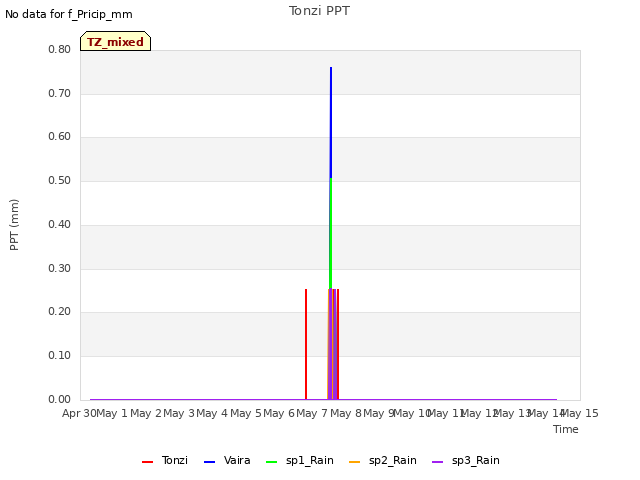Click the 'May 12' x-axis label
The image size is (640, 480).
click(479, 413)
